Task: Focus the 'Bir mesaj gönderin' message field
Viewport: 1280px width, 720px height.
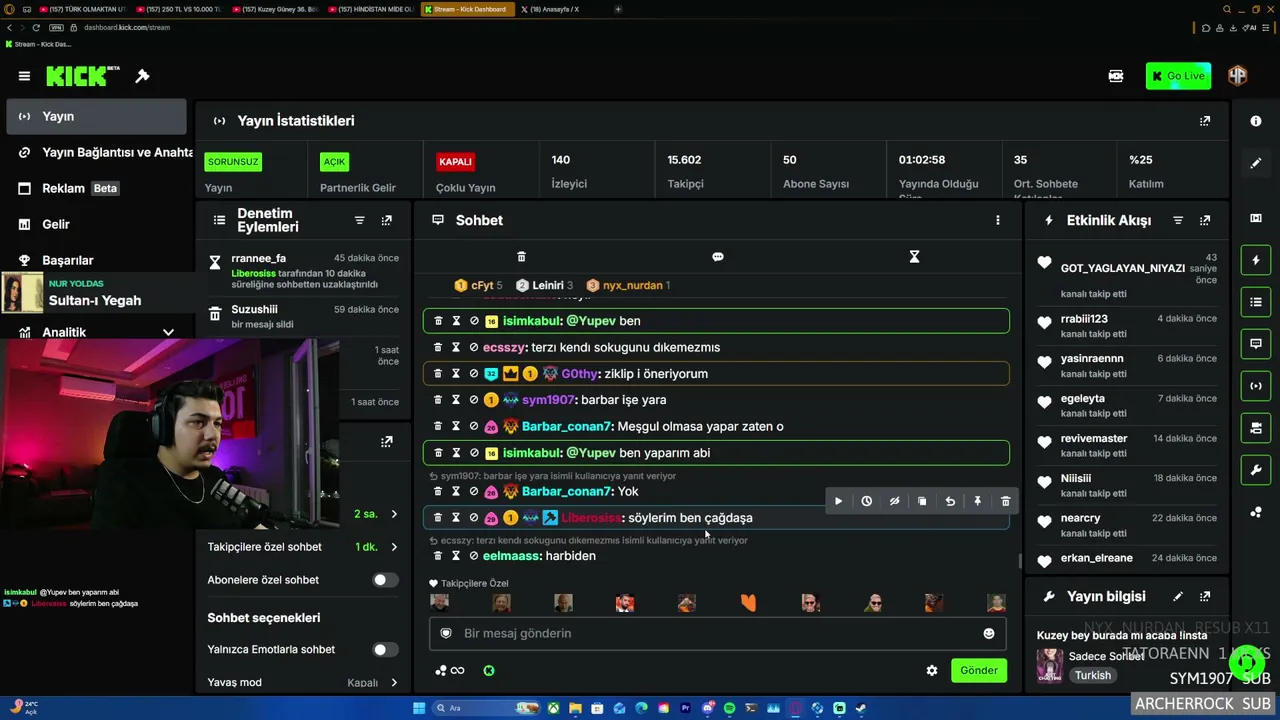Action: [x=717, y=633]
